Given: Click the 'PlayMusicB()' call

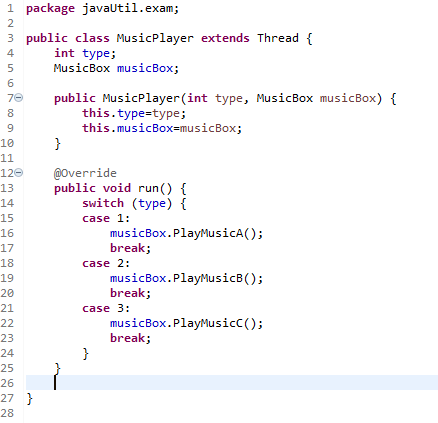Looking at the screenshot, I should tap(215, 279).
